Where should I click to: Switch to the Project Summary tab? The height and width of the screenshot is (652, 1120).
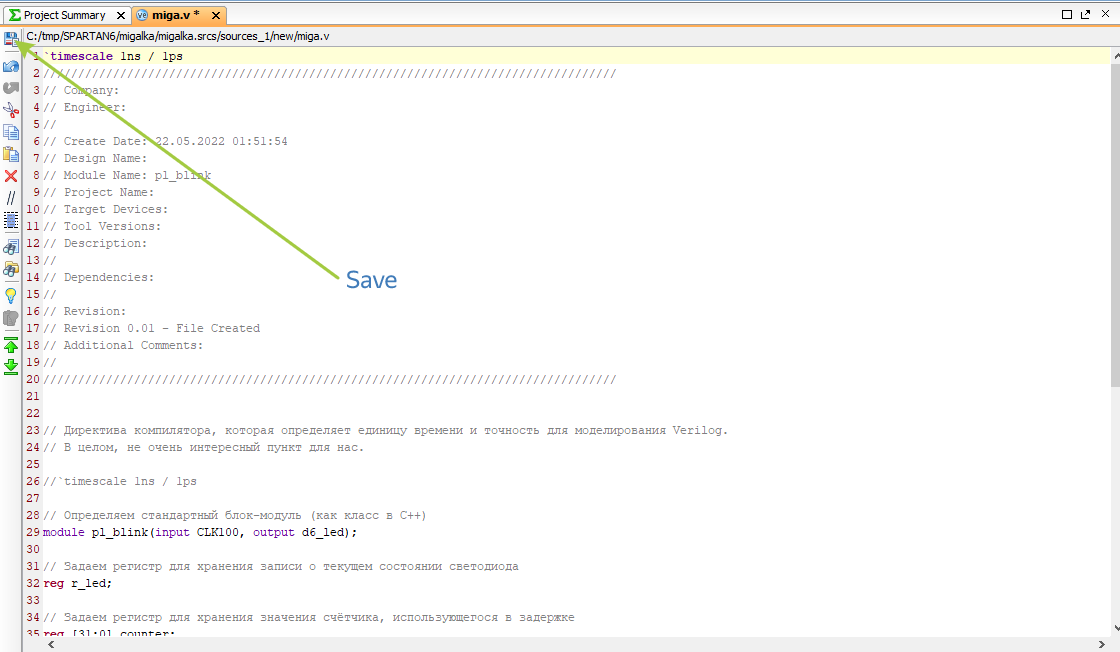(64, 15)
